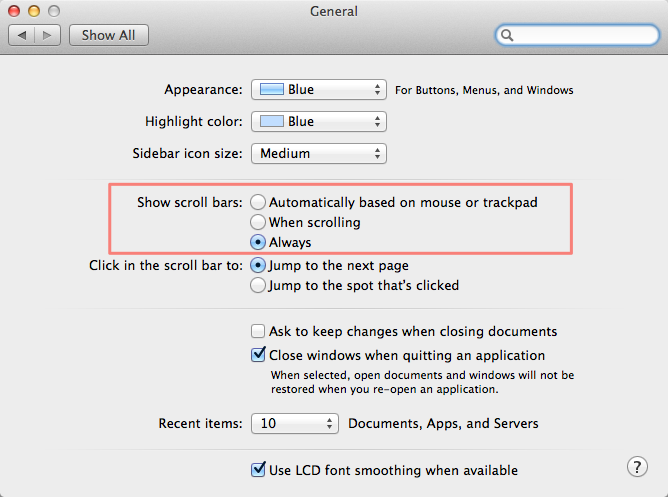Select Automatically based on mouse or trackpad
This screenshot has width=668, height=497.
coord(259,202)
